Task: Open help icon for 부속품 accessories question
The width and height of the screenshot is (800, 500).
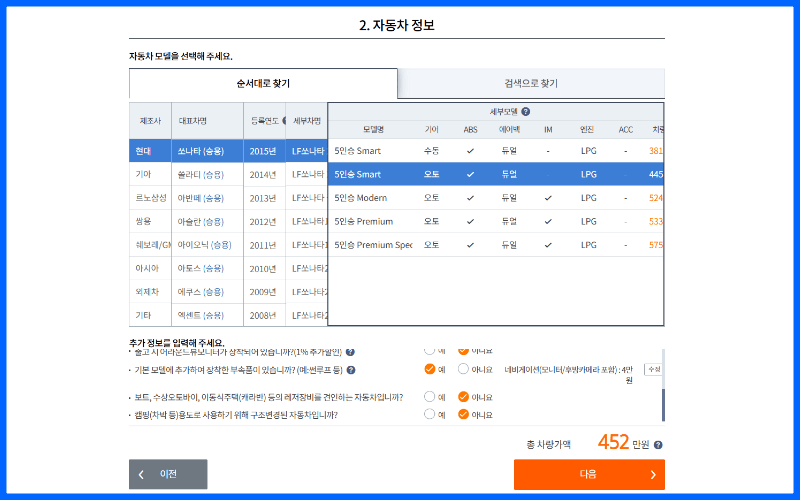Action: click(x=351, y=370)
